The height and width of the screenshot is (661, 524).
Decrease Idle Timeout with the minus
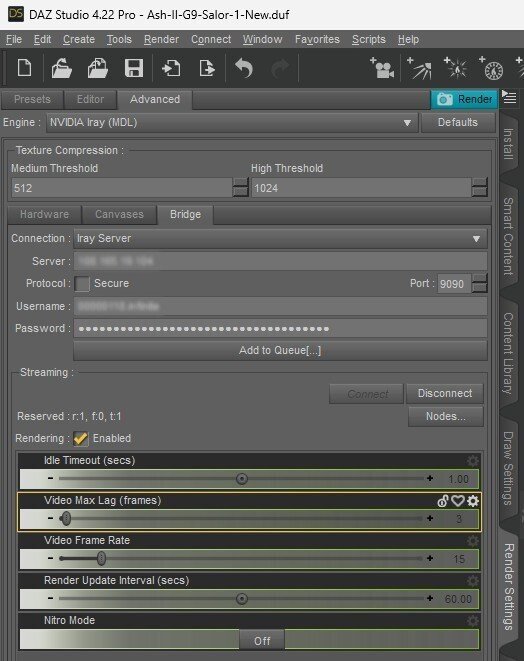[x=51, y=478]
